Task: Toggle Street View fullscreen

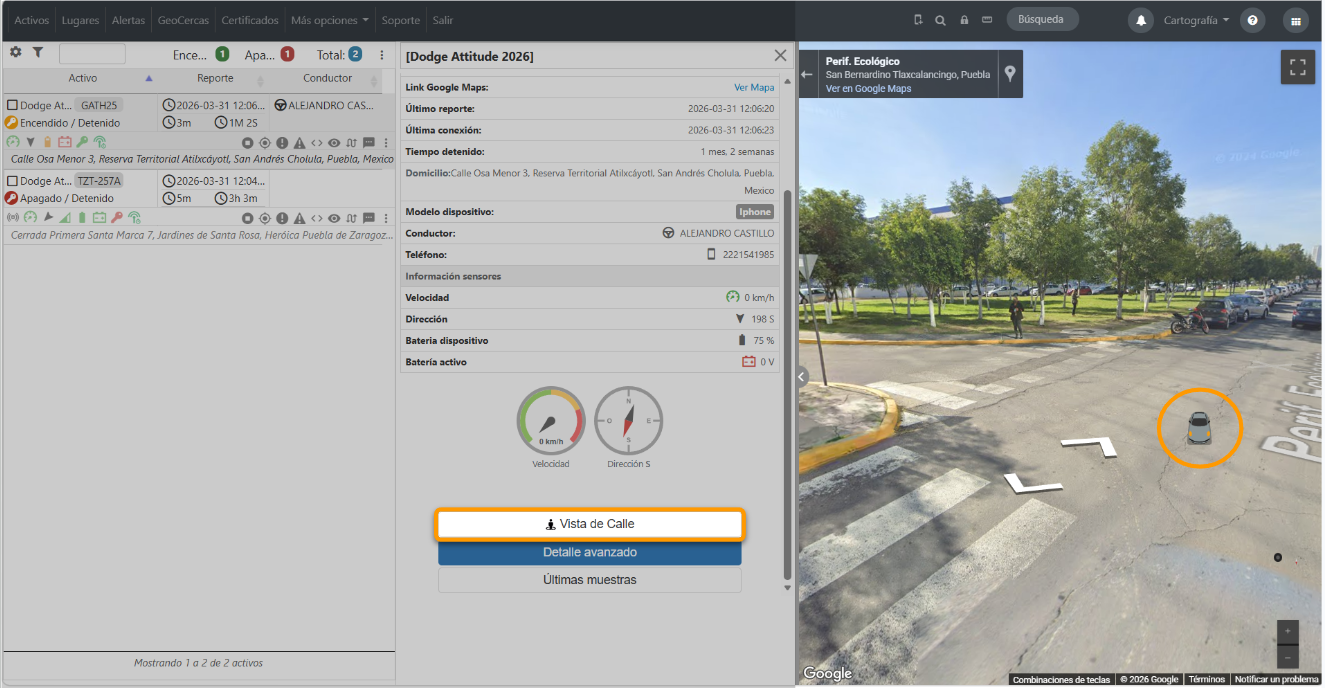Action: click(x=1298, y=67)
